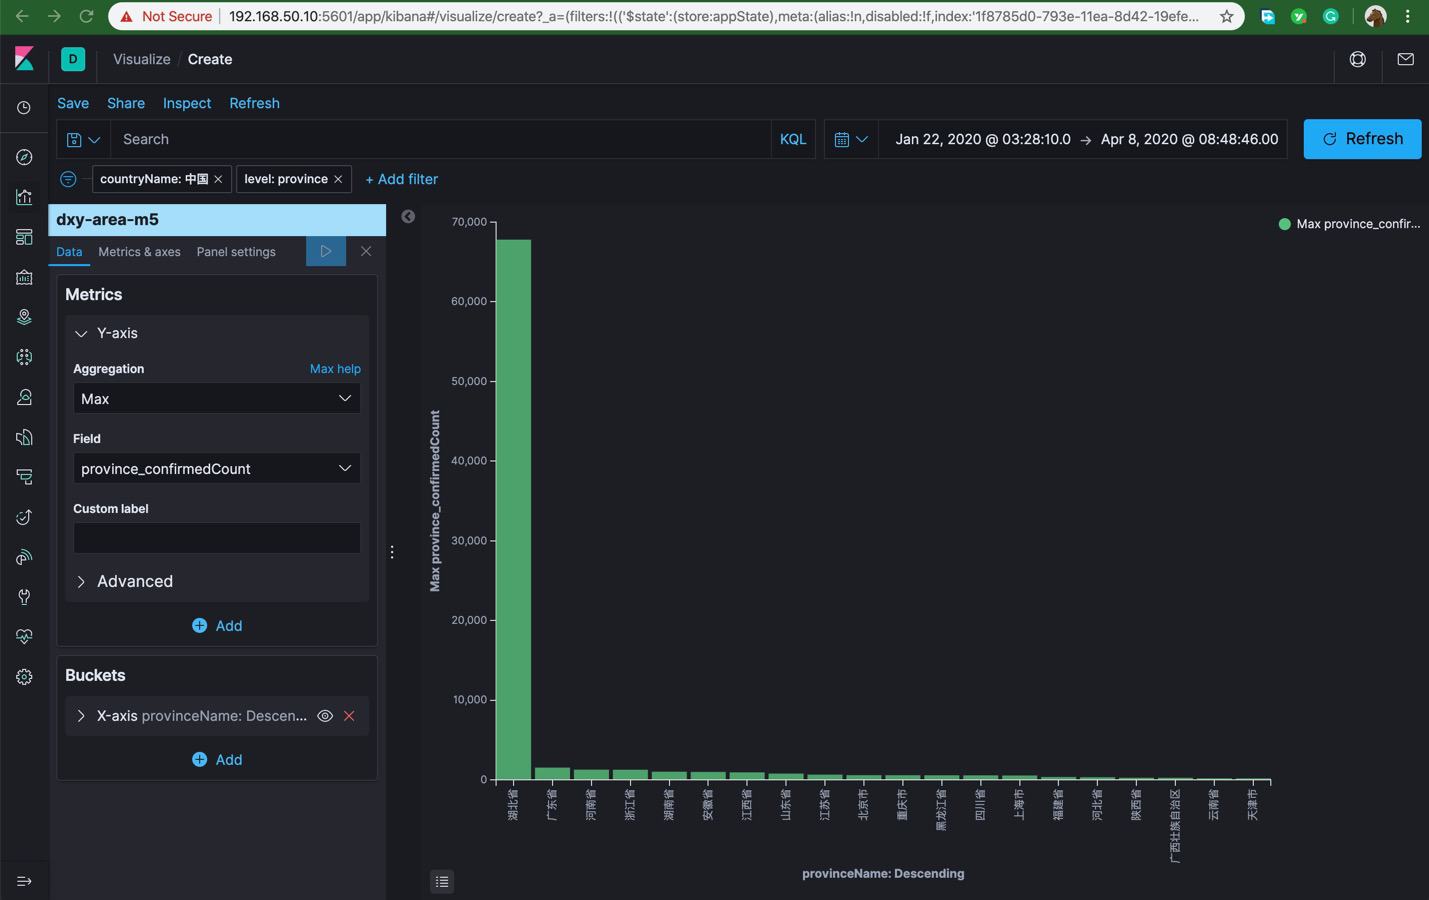Viewport: 1429px width, 900px height.
Task: Expand the Advanced section
Action: click(x=134, y=581)
